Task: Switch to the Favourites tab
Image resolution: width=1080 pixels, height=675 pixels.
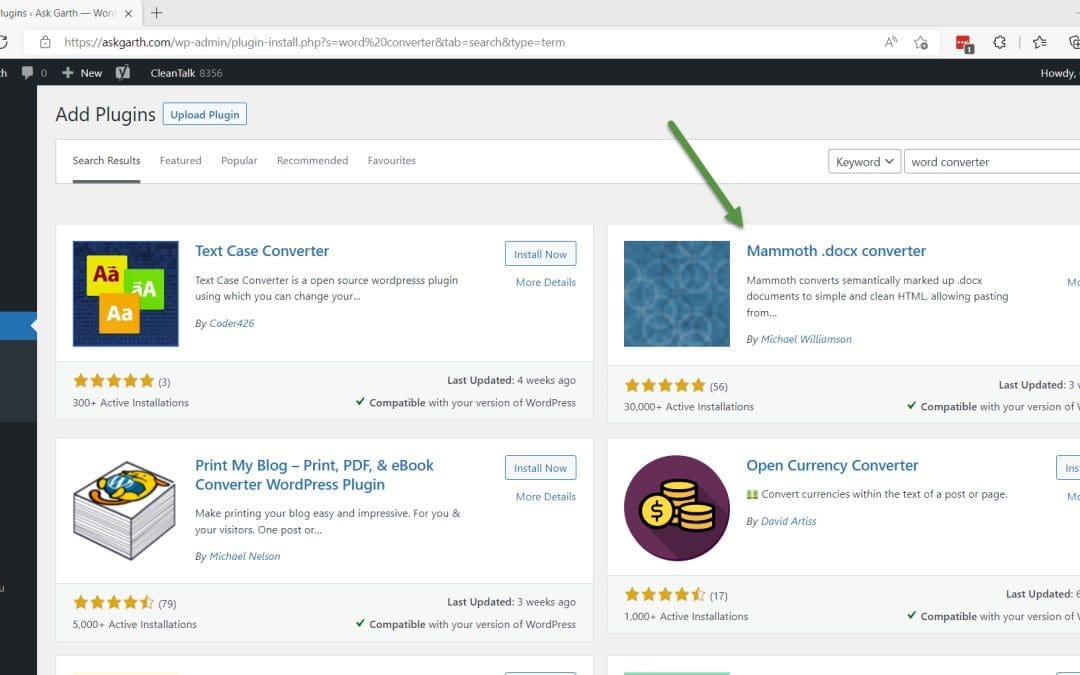Action: 391,160
